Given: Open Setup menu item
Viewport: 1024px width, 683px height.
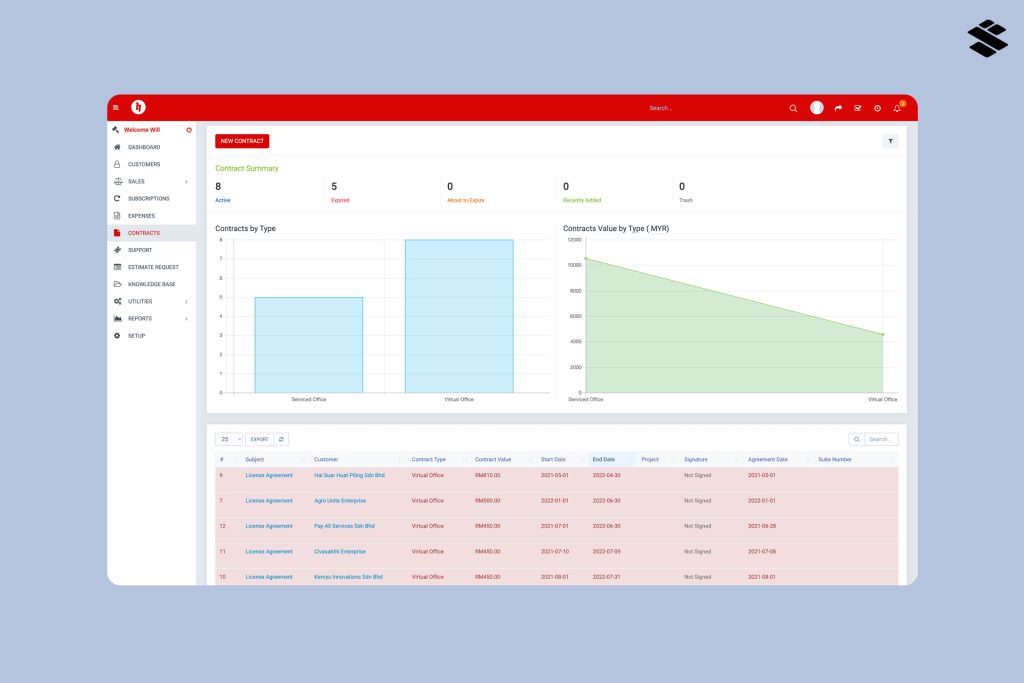Looking at the screenshot, I should coord(136,336).
